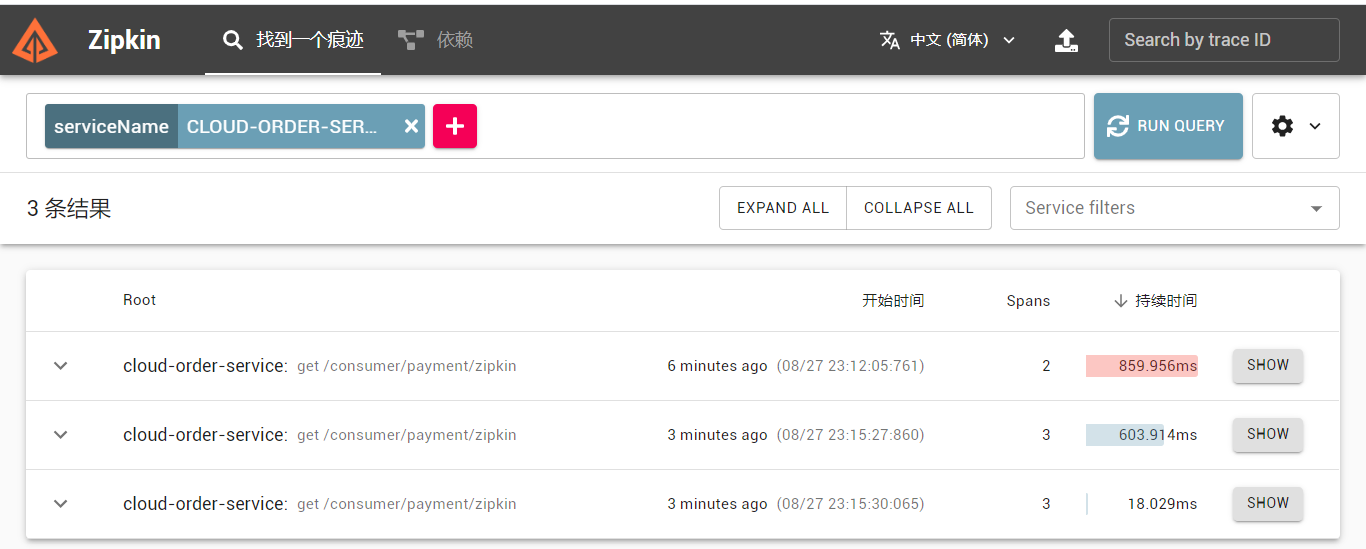Sort by 持续时间 (duration) column header

1155,301
